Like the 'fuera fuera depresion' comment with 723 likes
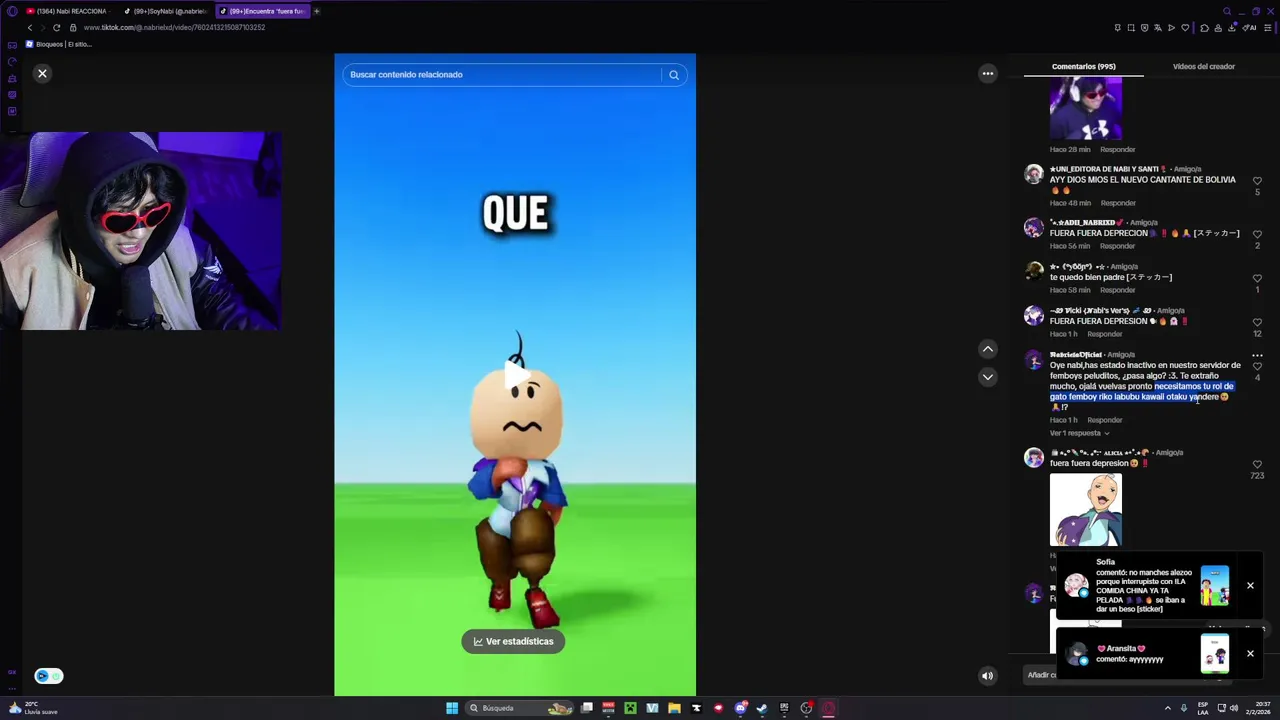Image resolution: width=1280 pixels, height=720 pixels. click(x=1257, y=465)
